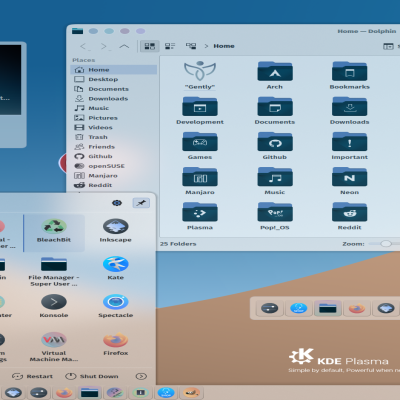The height and width of the screenshot is (400, 400).
Task: Click System Settings sliders icon in bottom taskbar
Action: tap(39, 393)
